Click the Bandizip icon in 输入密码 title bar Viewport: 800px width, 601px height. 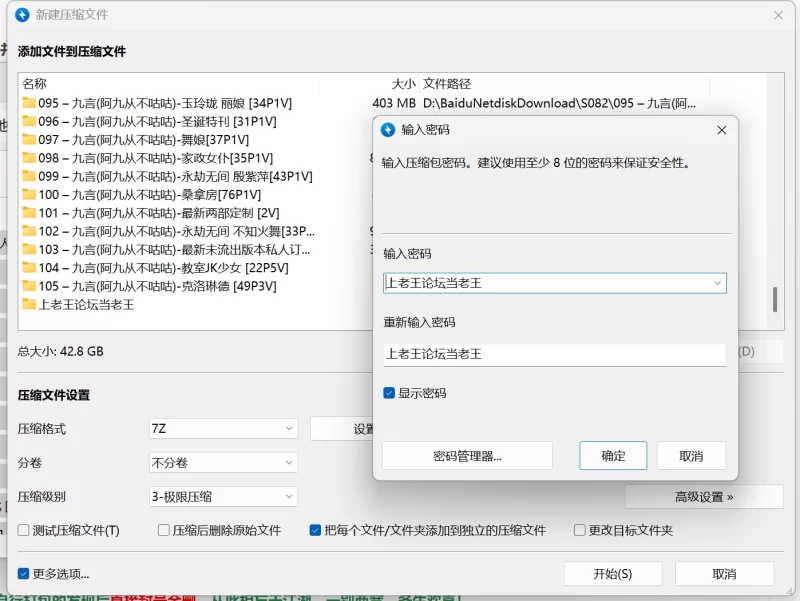[388, 130]
